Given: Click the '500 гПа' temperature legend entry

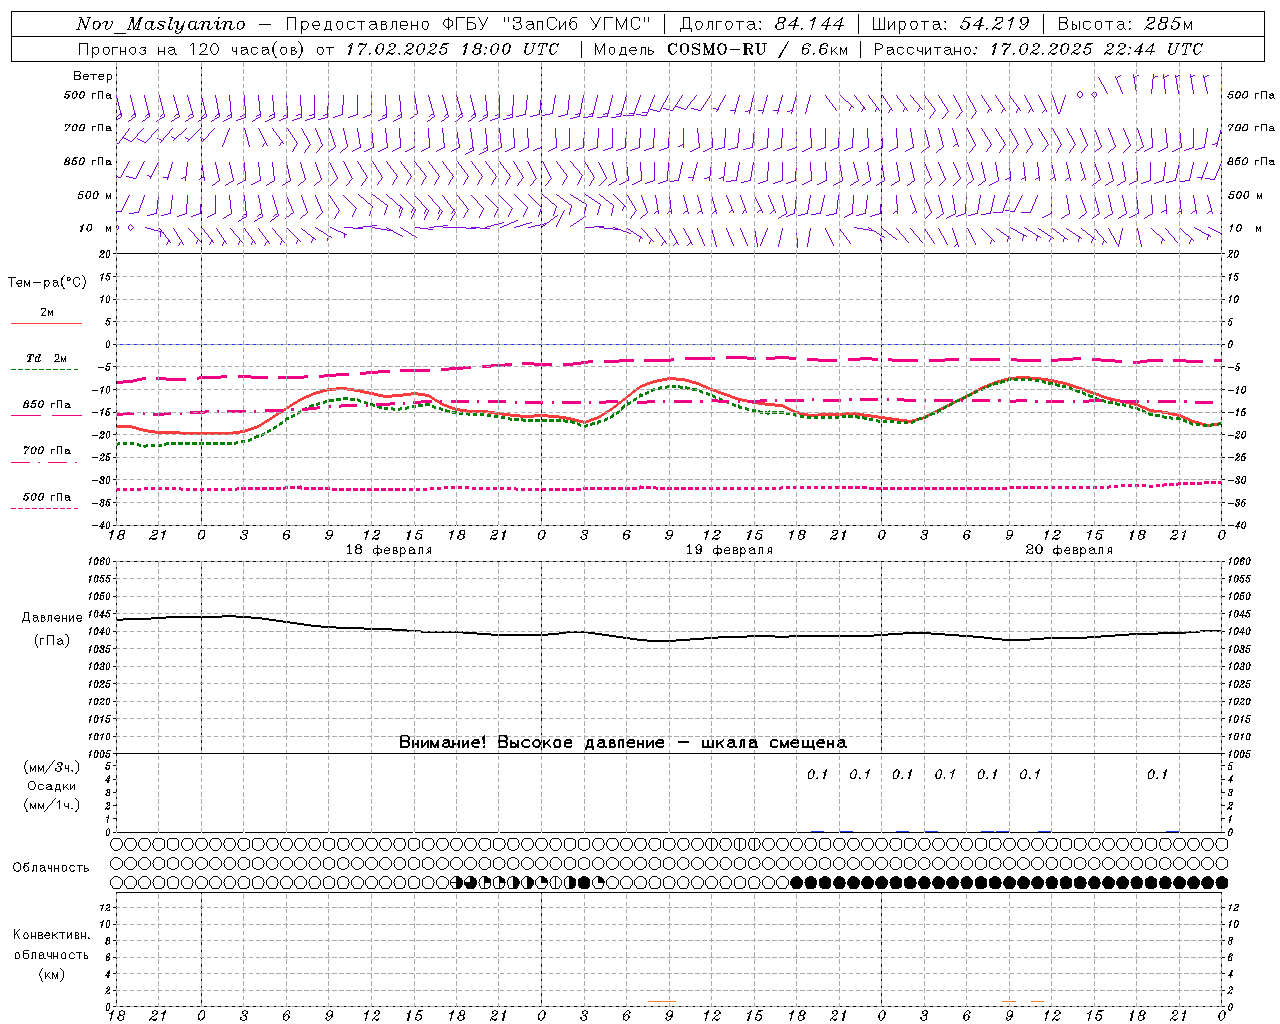Looking at the screenshot, I should (x=47, y=496).
